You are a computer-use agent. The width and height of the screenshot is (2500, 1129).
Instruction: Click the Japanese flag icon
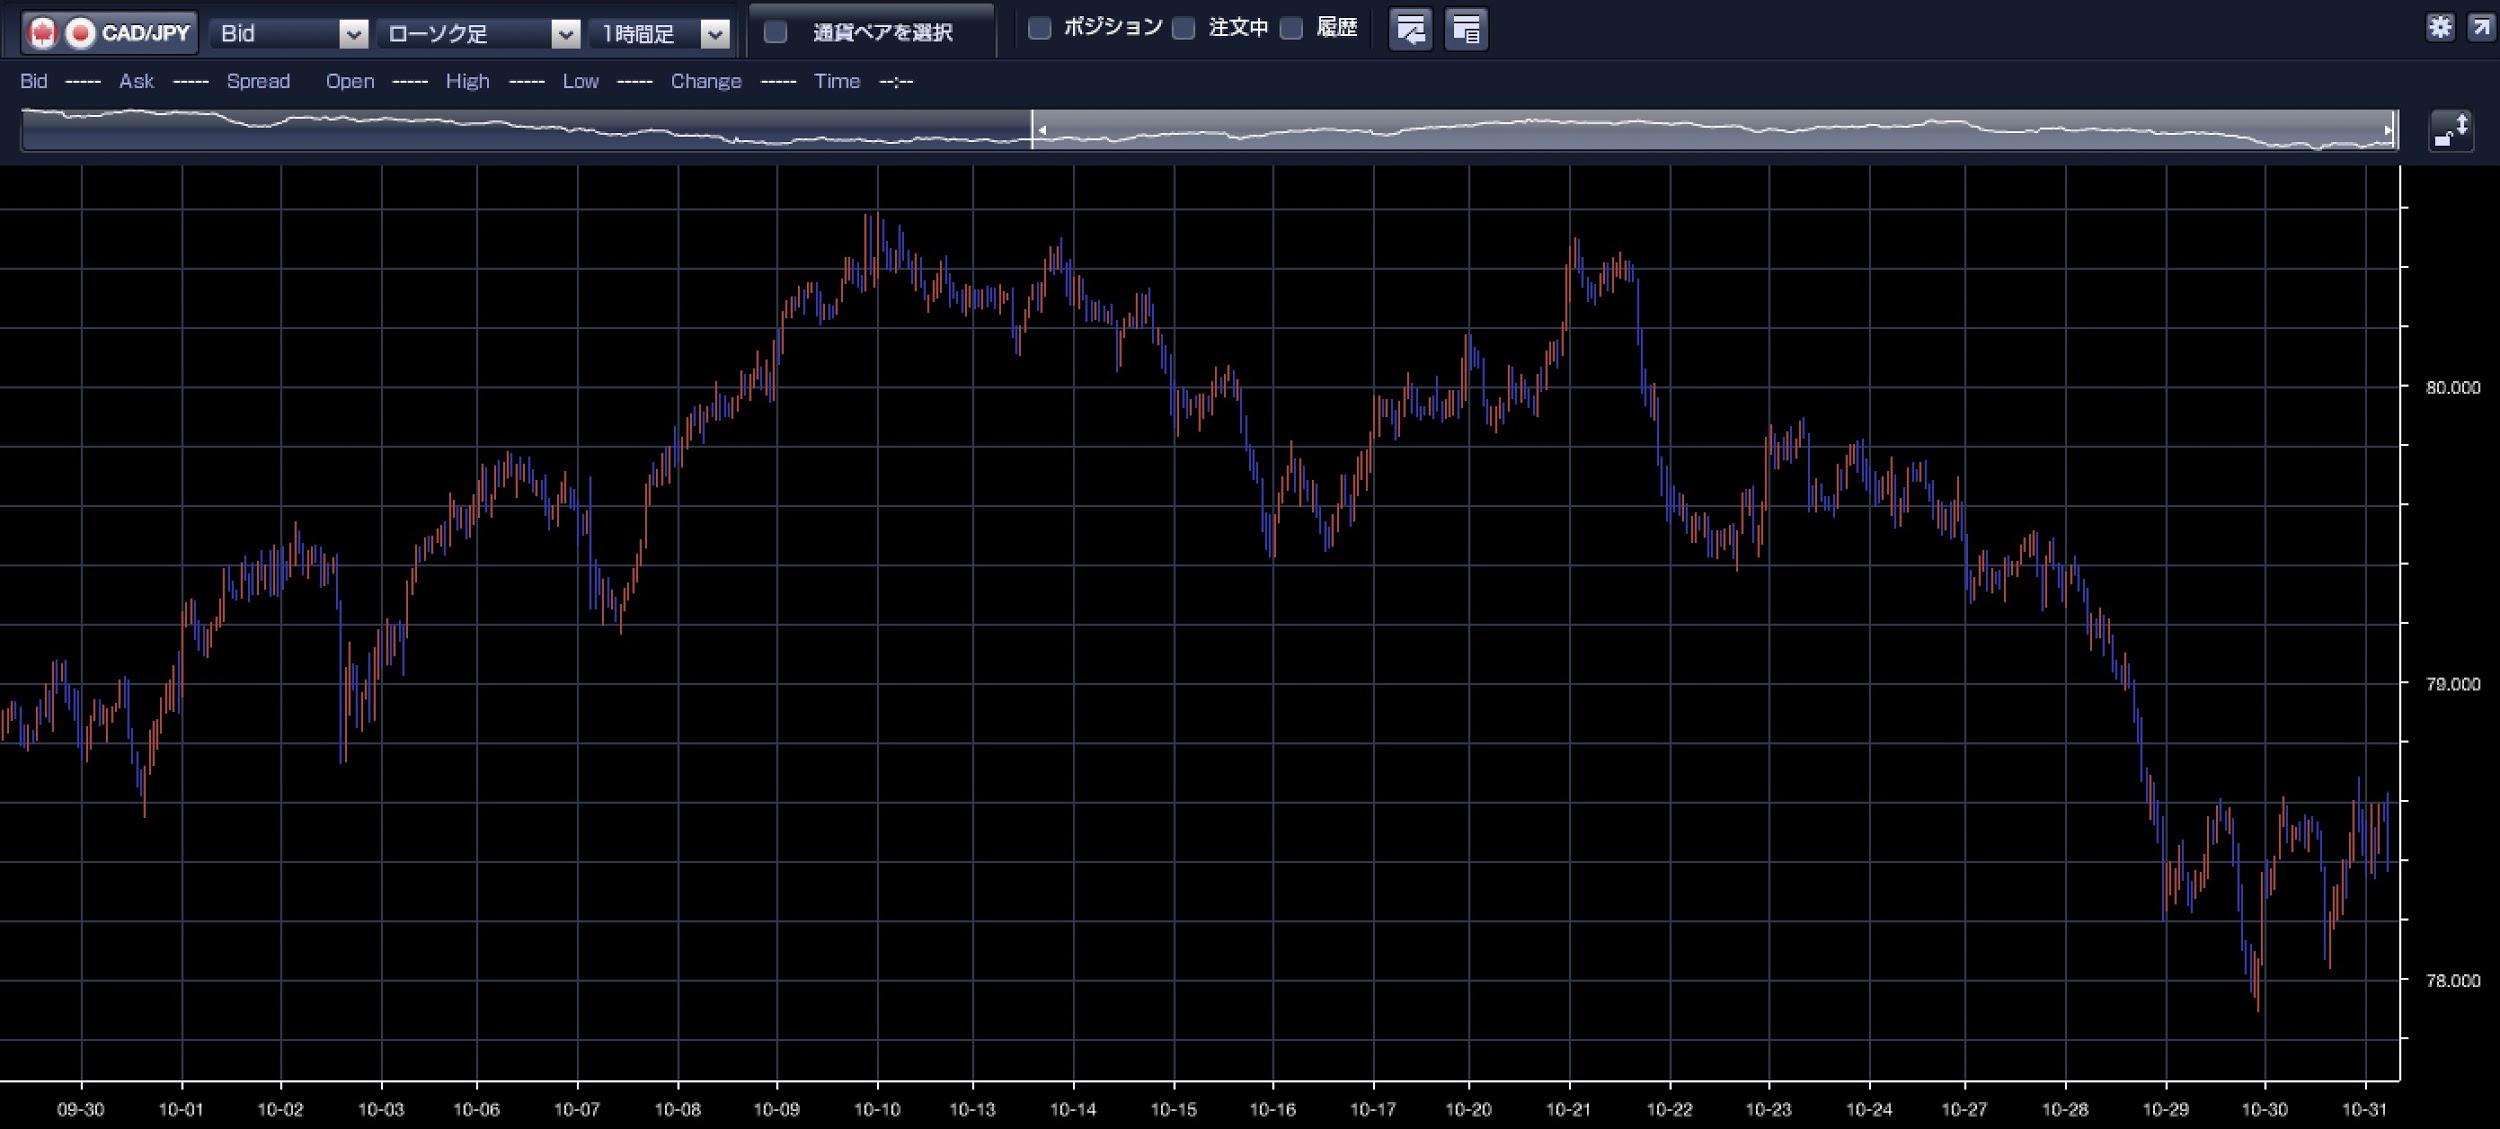pos(80,33)
